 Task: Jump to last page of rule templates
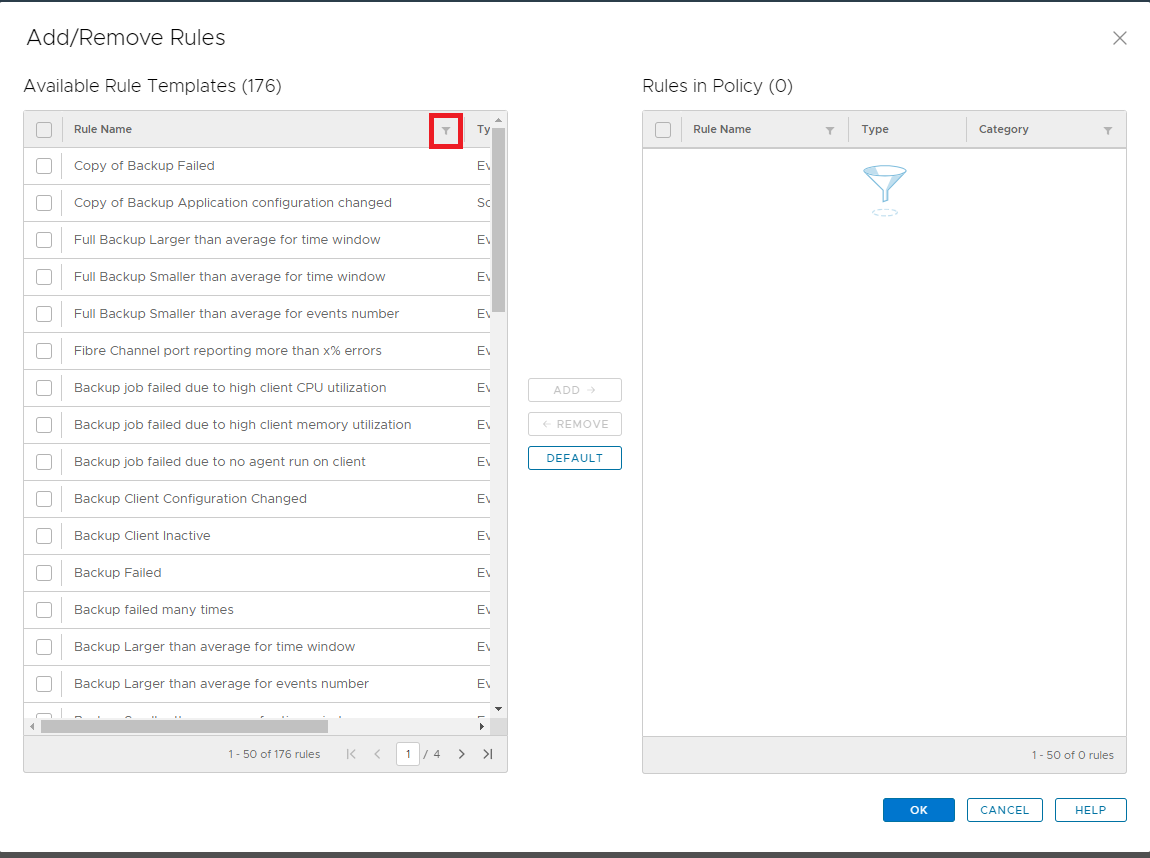pyautogui.click(x=488, y=753)
